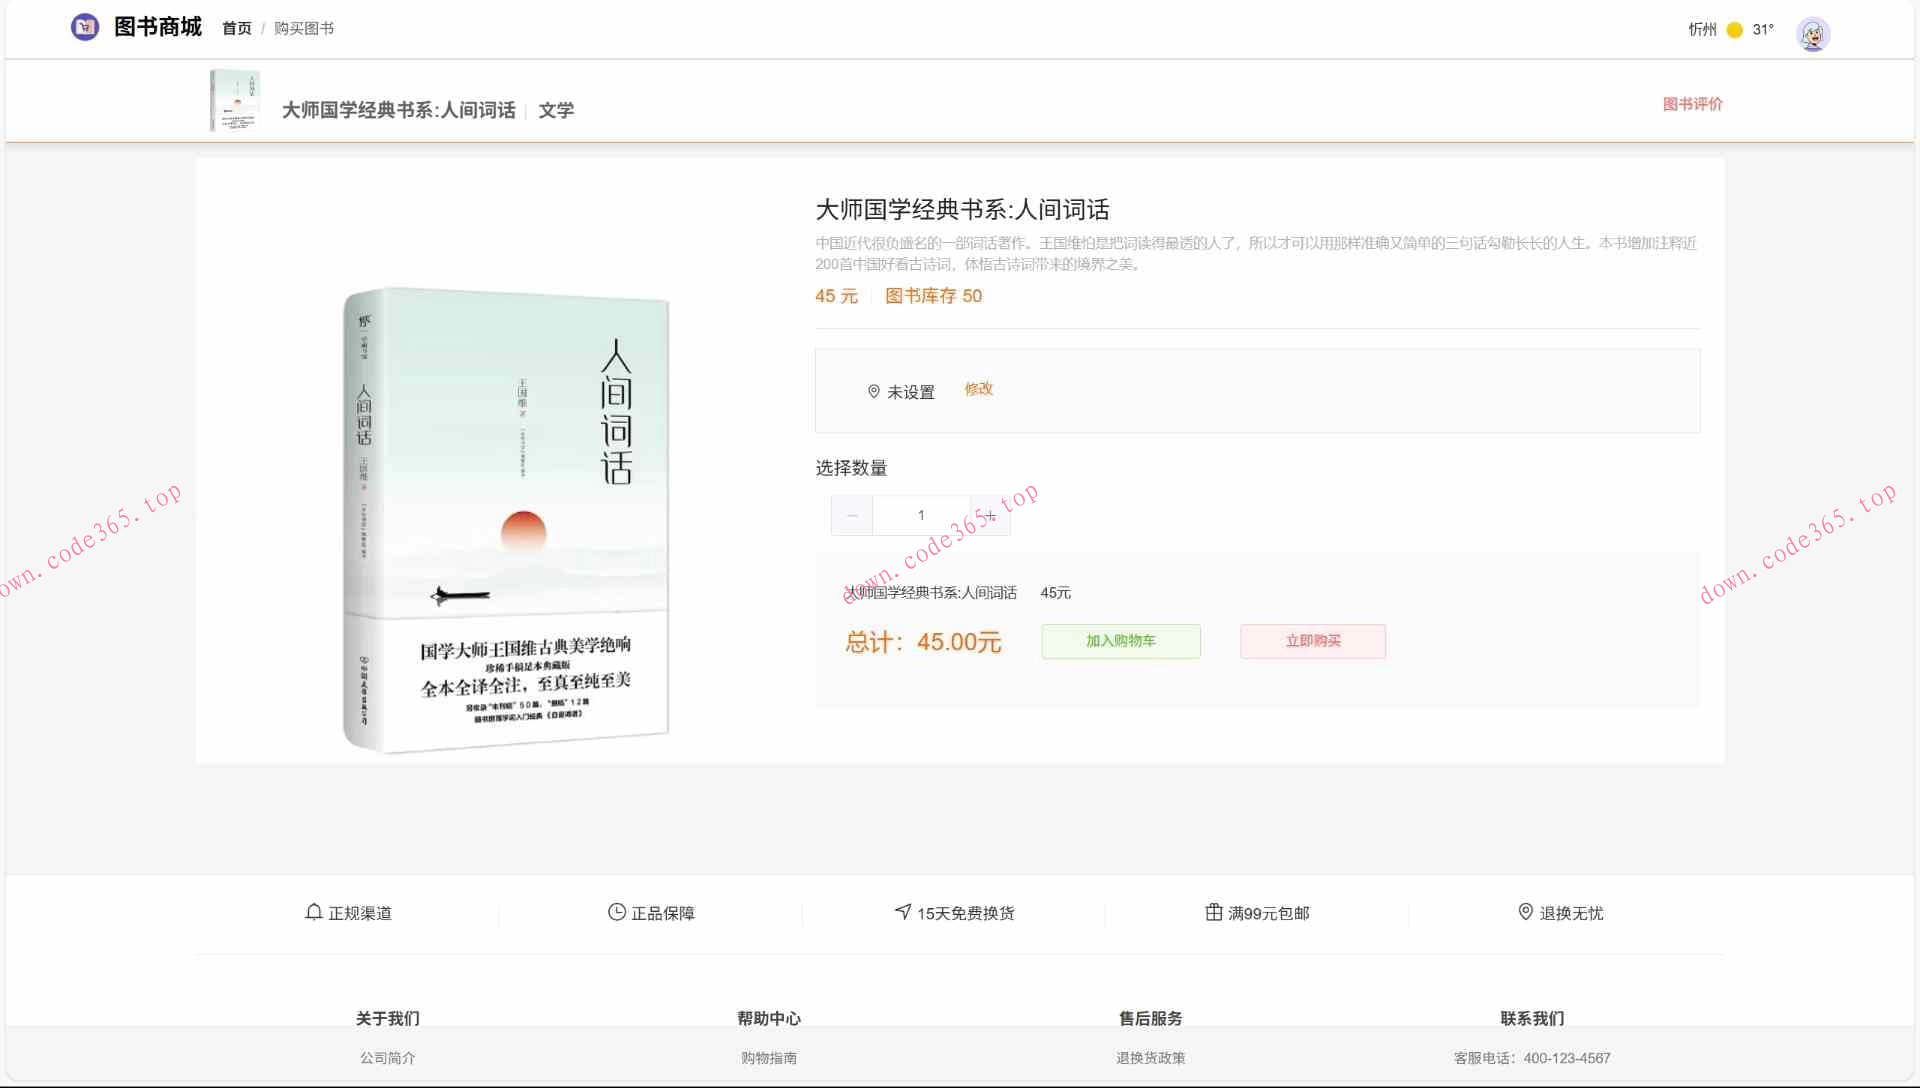The height and width of the screenshot is (1088, 1920).
Task: Open the user avatar at top right
Action: [1813, 33]
